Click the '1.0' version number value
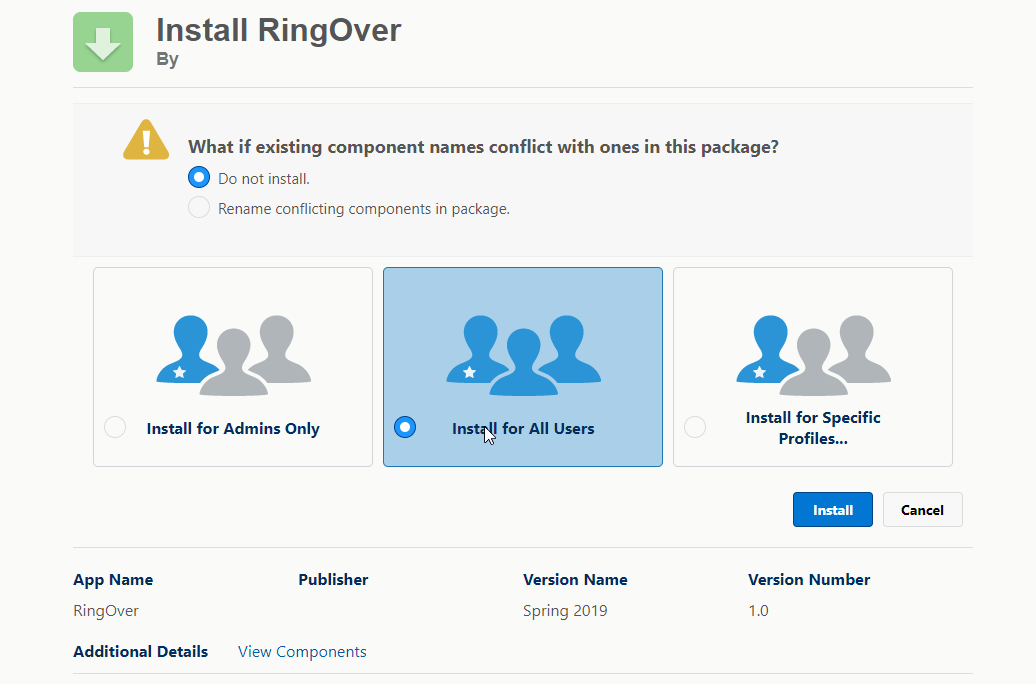The image size is (1036, 684). (x=758, y=611)
